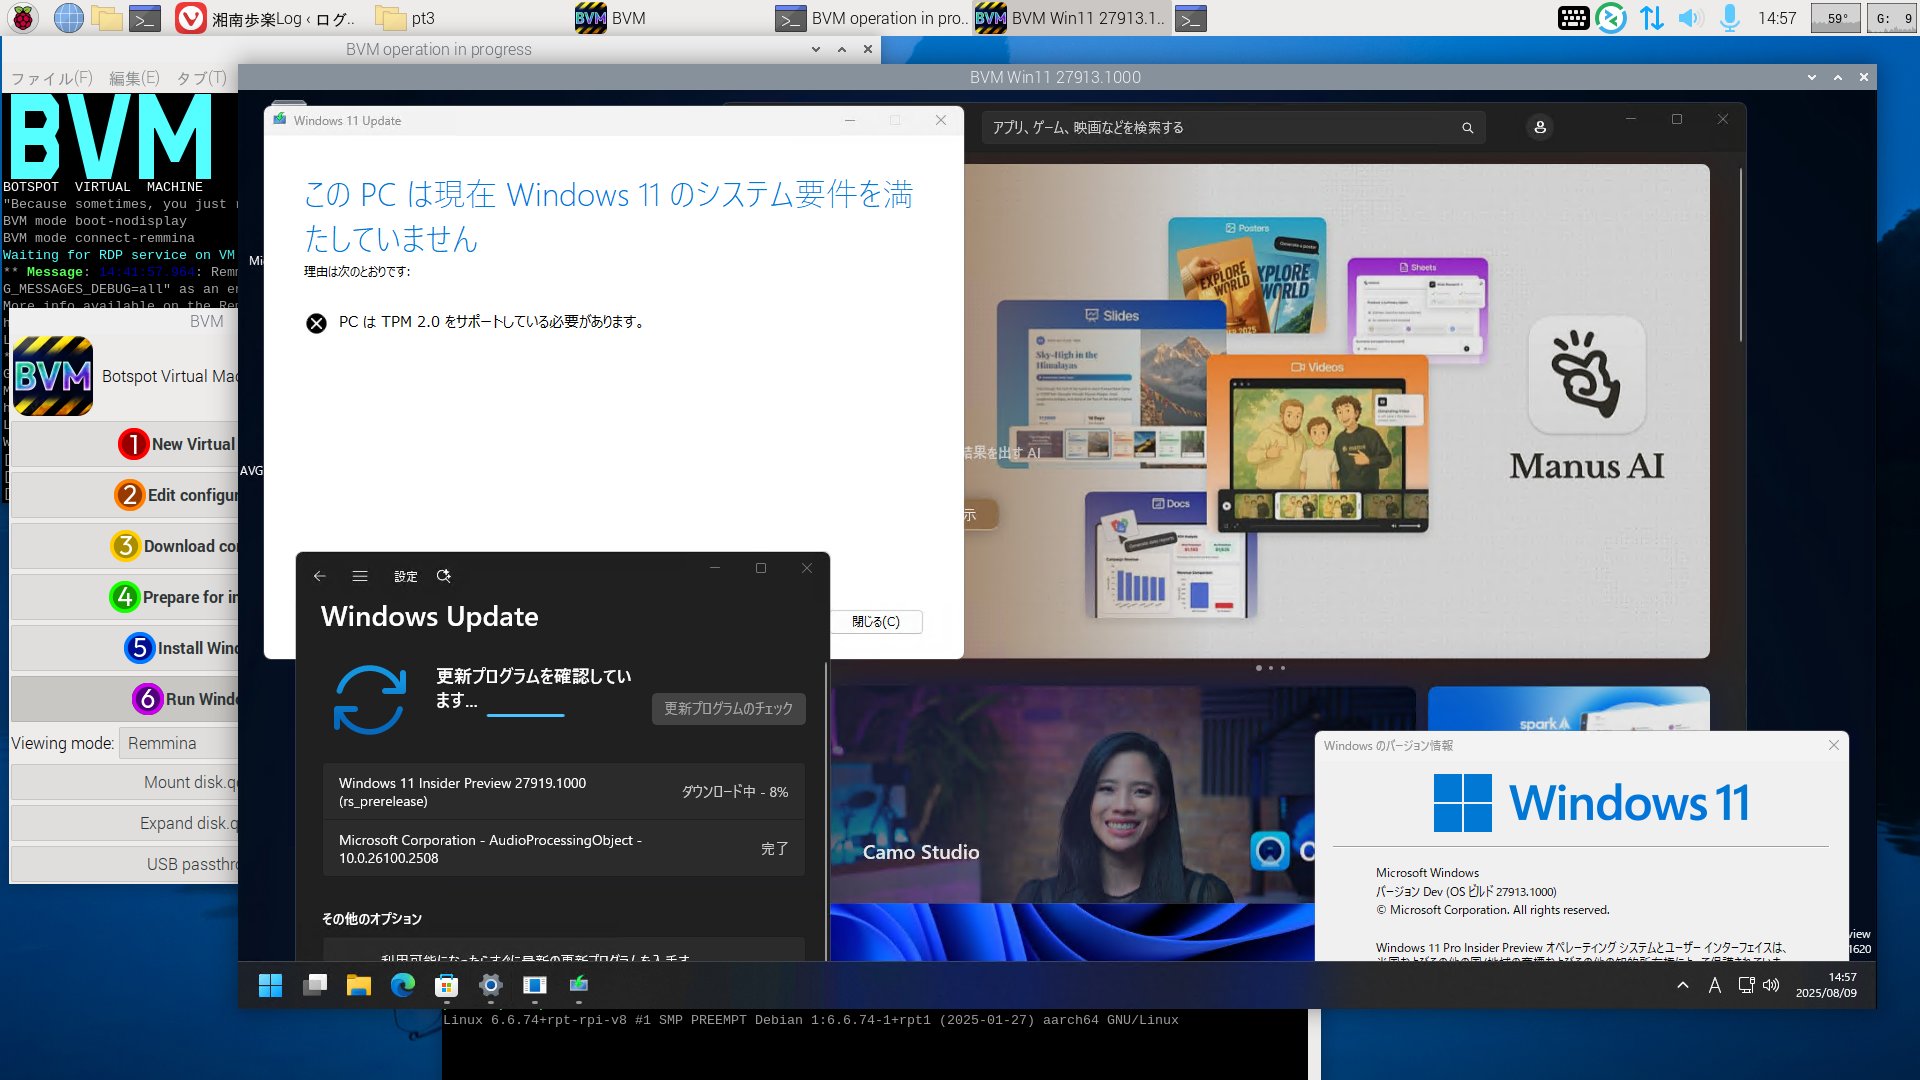This screenshot has width=1920, height=1080.
Task: Go back in the Settings window
Action: click(320, 576)
